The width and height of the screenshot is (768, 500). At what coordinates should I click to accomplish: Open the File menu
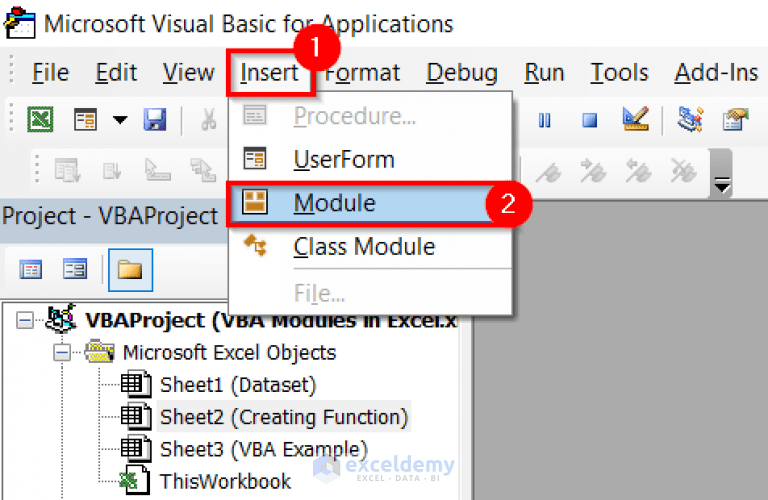coord(50,73)
